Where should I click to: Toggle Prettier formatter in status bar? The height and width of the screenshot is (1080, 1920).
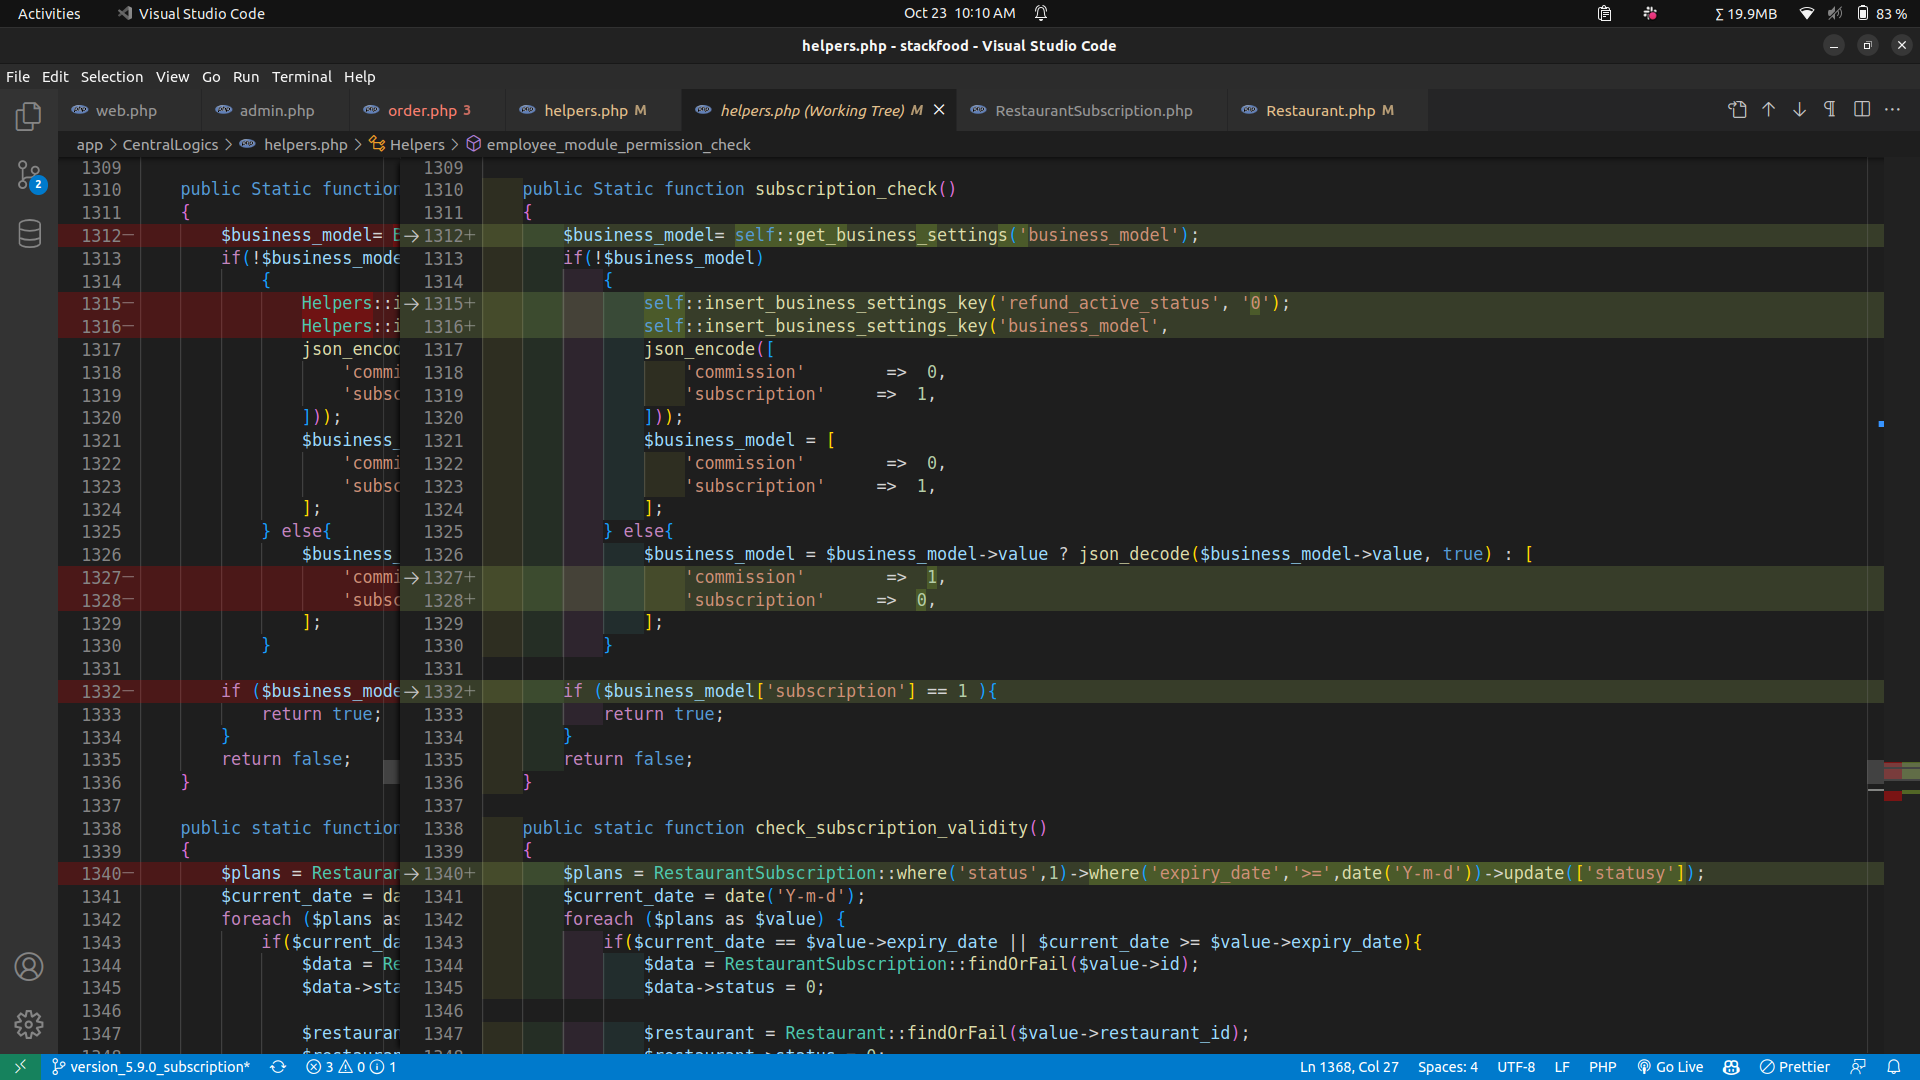tap(1794, 1067)
